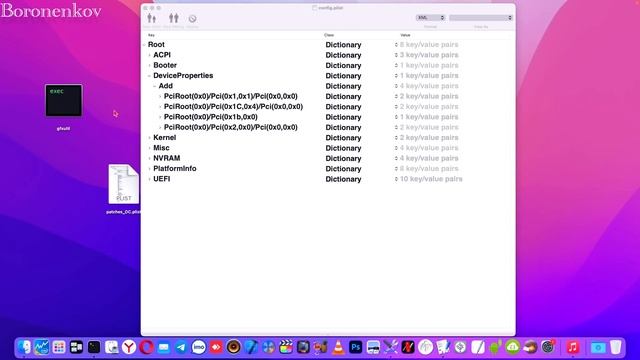The height and width of the screenshot is (360, 640).
Task: Open Mail from the dock
Action: pos(164,347)
